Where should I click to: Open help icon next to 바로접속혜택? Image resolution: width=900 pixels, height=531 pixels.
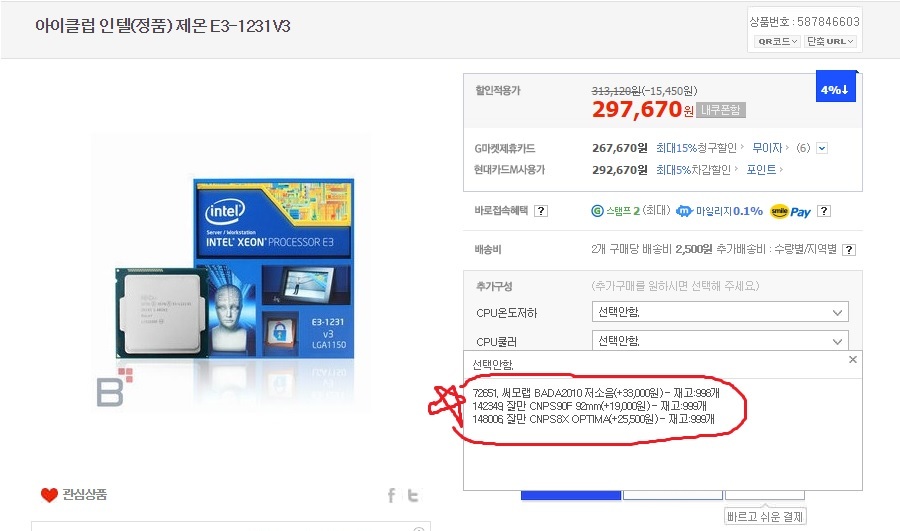pos(541,211)
